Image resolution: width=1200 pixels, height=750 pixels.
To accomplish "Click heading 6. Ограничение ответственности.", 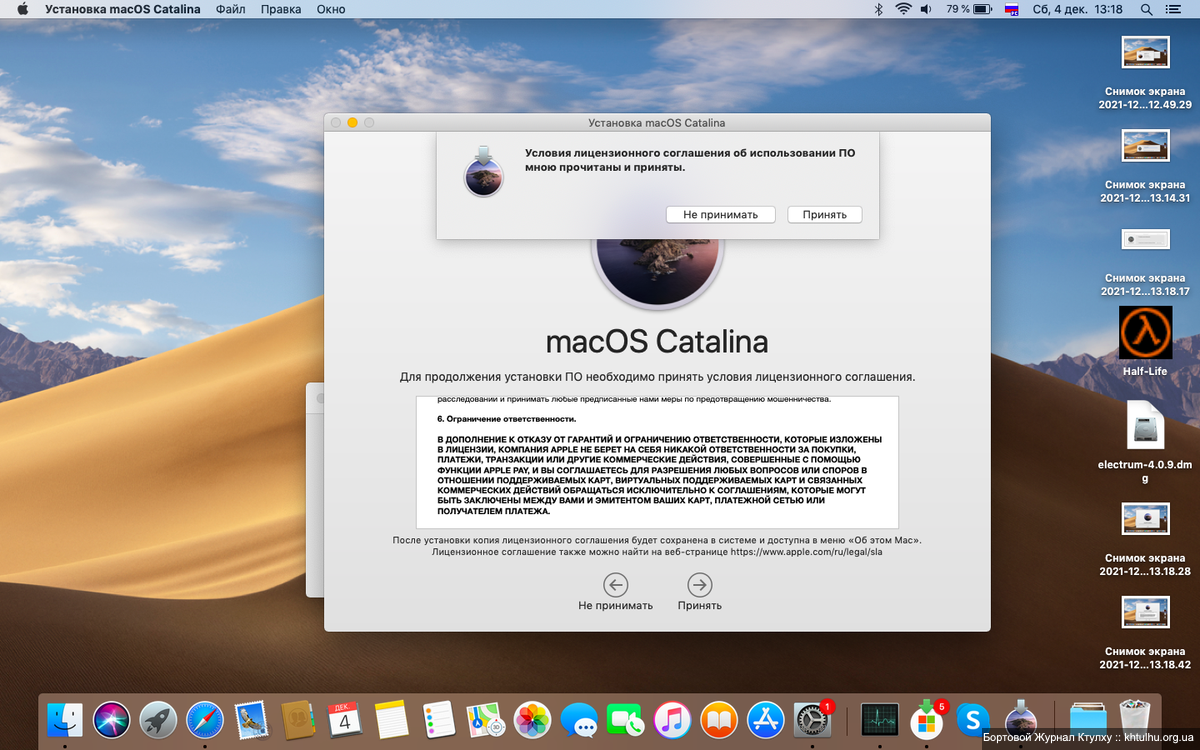I will (x=507, y=419).
